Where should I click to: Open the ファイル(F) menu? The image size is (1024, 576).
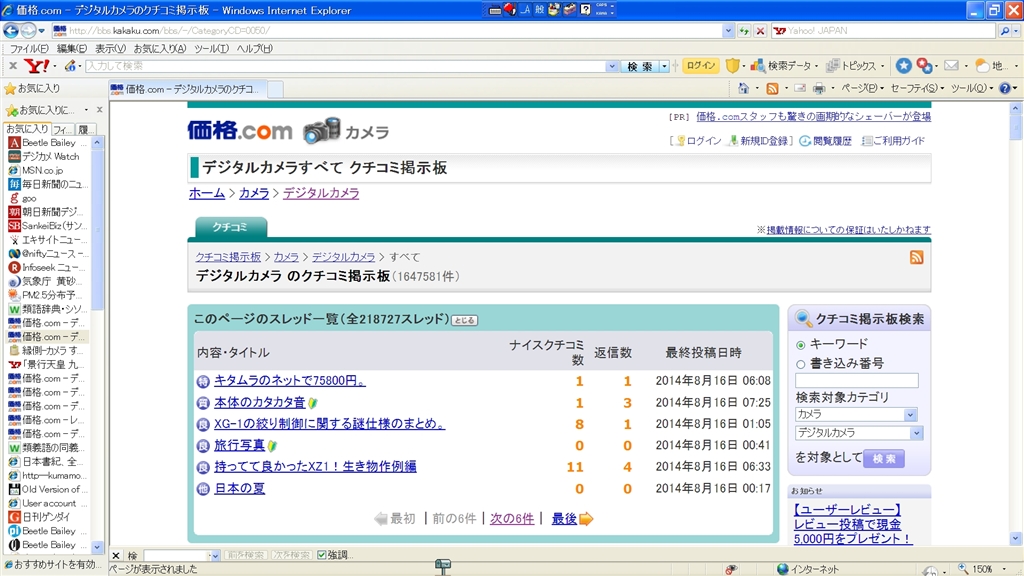pyautogui.click(x=29, y=48)
